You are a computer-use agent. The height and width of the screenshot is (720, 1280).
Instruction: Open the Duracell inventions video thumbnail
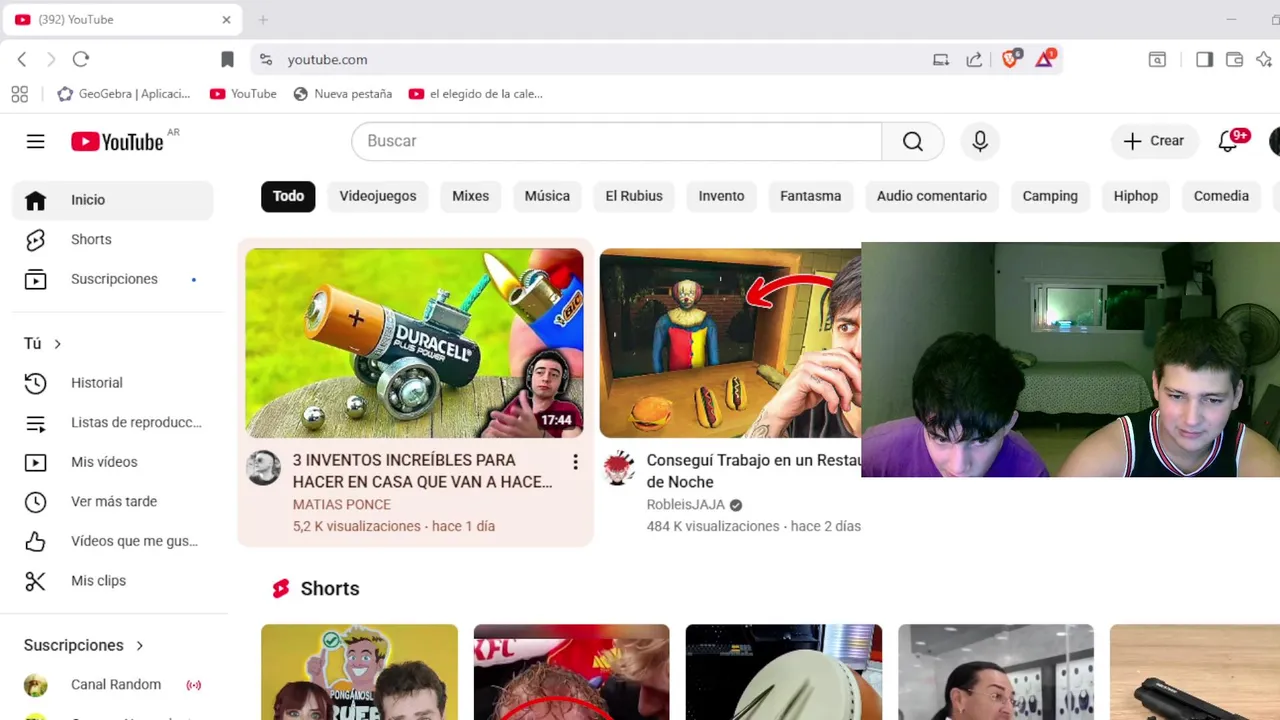pyautogui.click(x=414, y=343)
